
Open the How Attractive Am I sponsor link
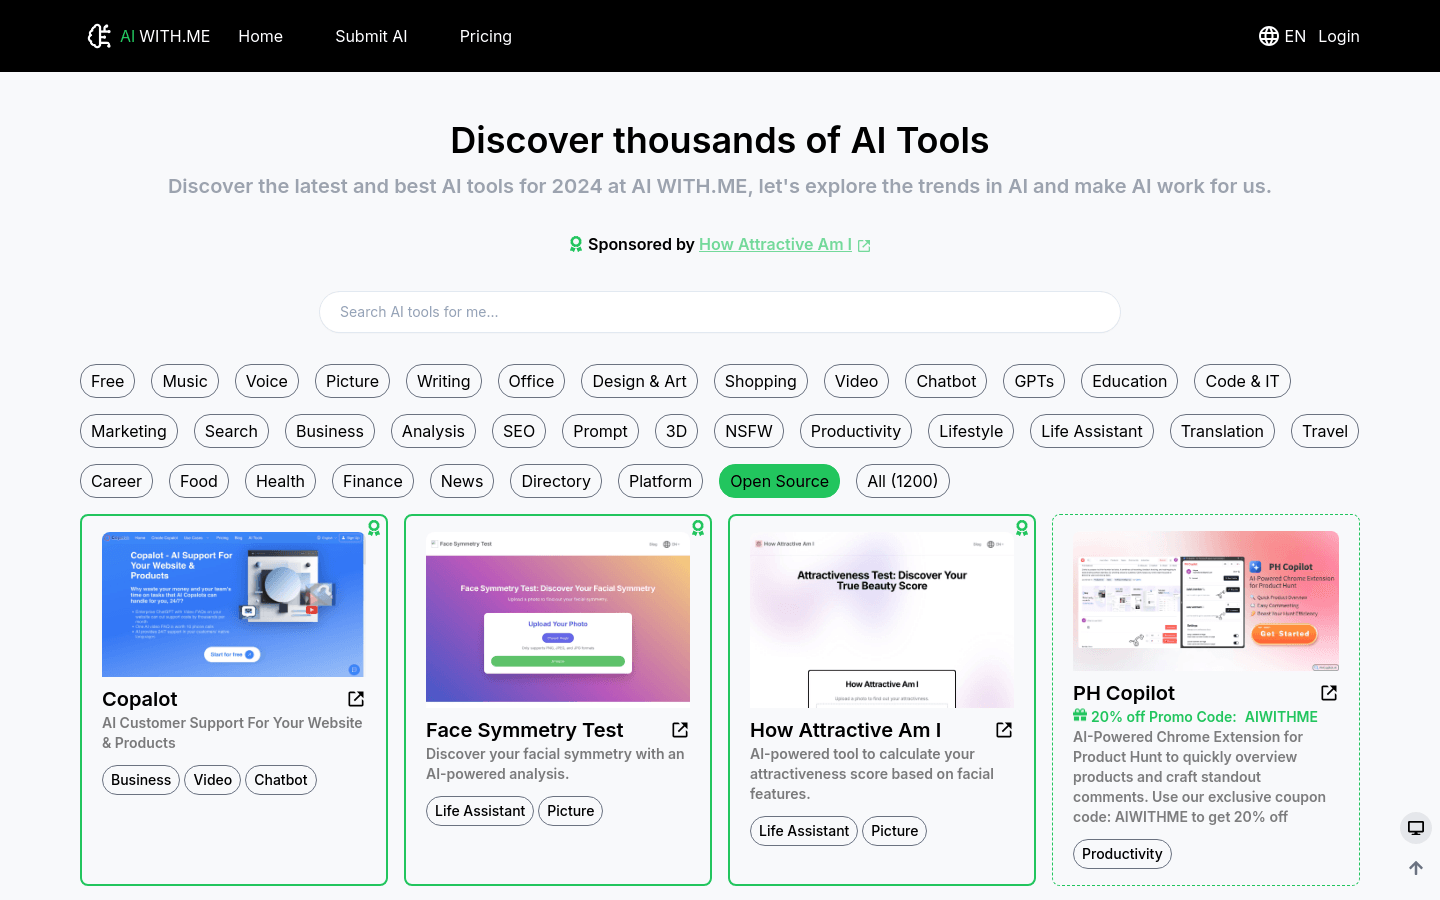775,244
